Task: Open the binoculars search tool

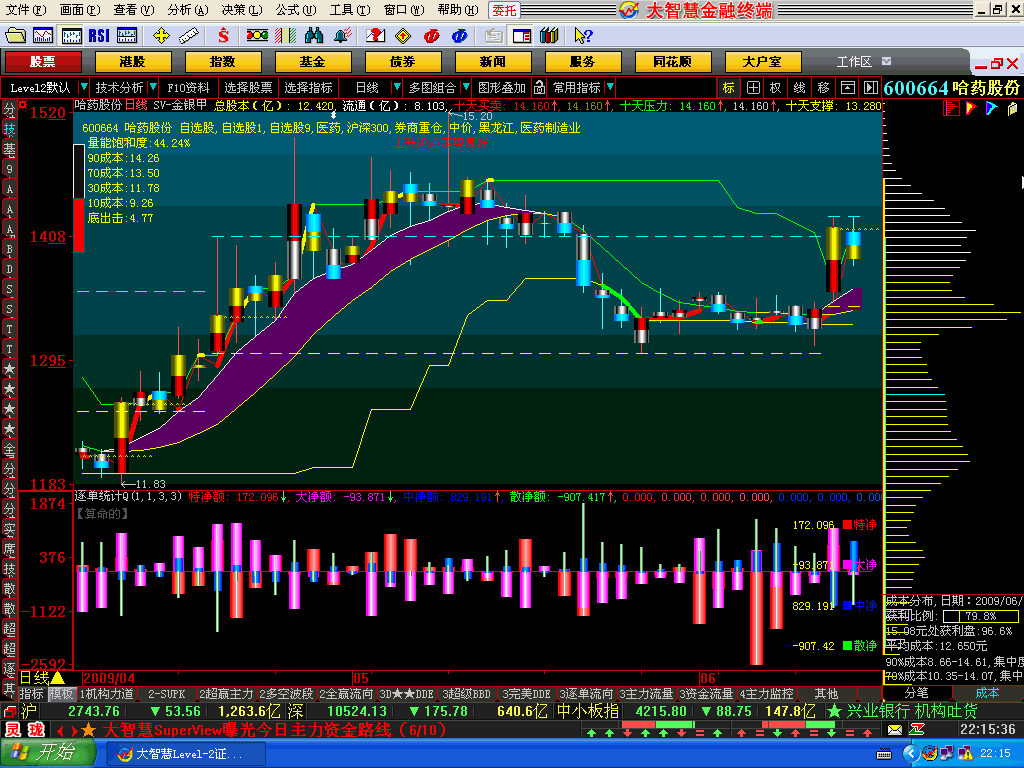Action: coord(314,35)
